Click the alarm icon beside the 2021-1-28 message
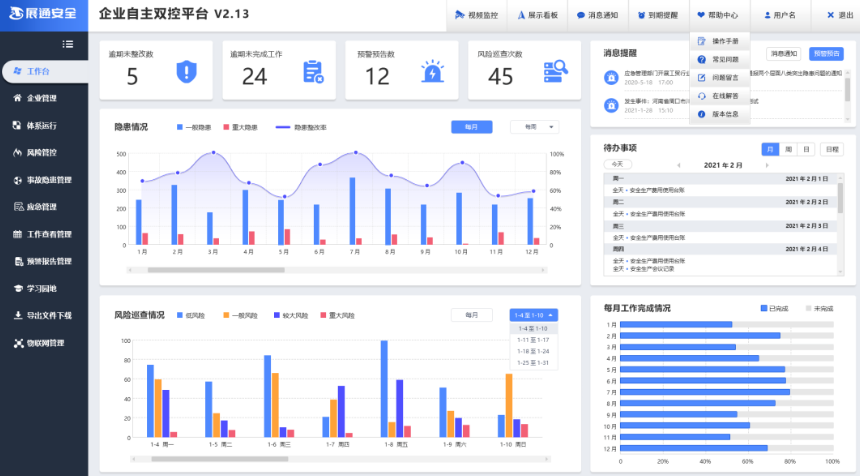This screenshot has width=860, height=476. (611, 105)
